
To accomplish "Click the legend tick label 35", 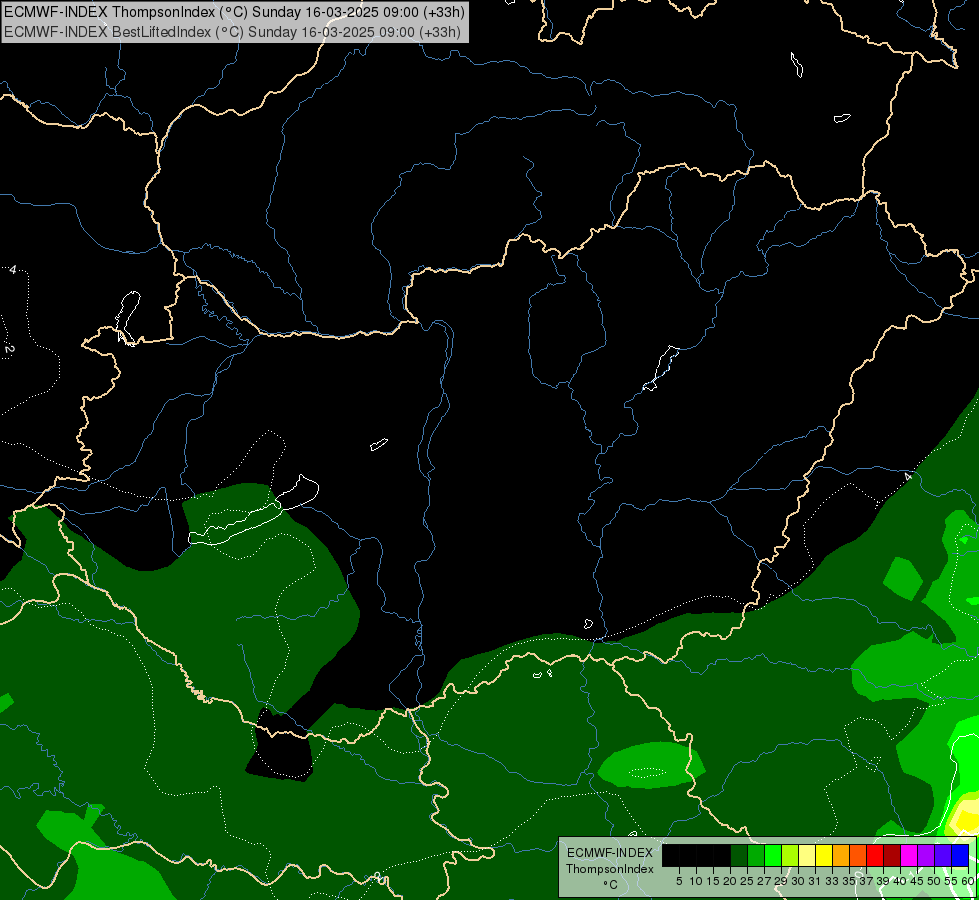I will pyautogui.click(x=849, y=881).
